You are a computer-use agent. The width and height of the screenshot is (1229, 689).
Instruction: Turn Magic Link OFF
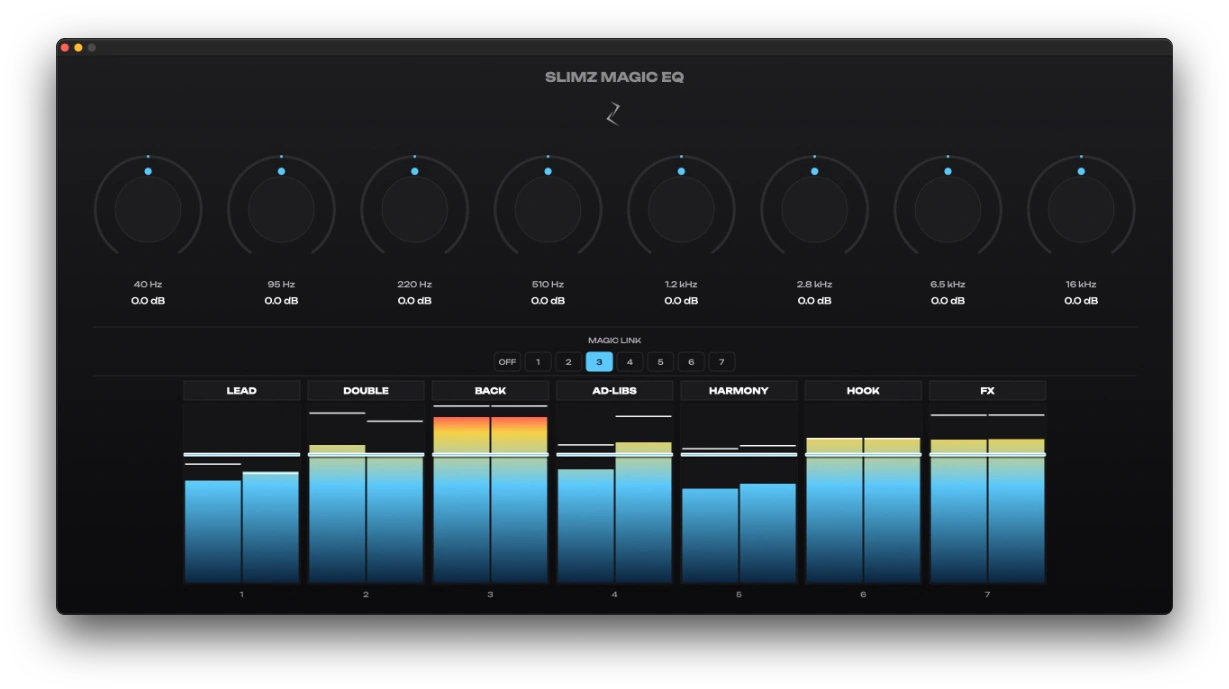[x=507, y=362]
